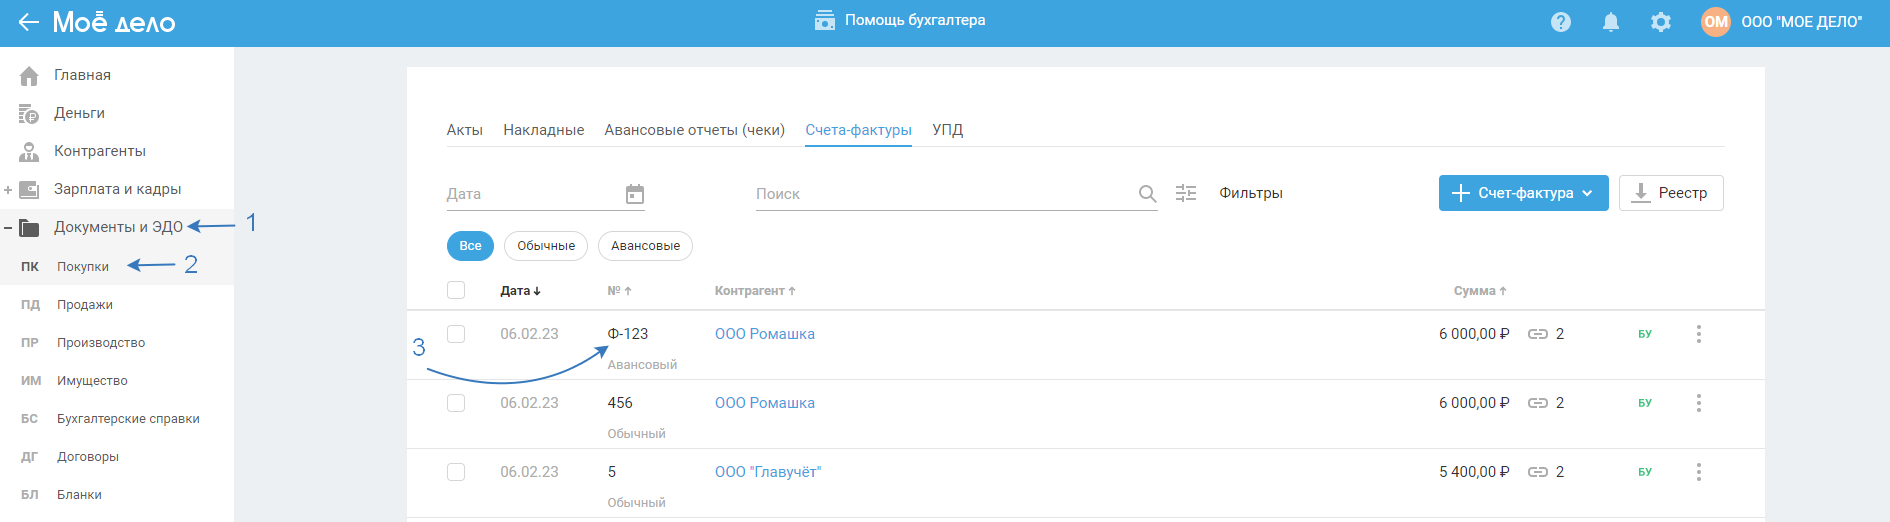
Task: Tick the checkbox for invoice Ф-123
Action: [456, 334]
